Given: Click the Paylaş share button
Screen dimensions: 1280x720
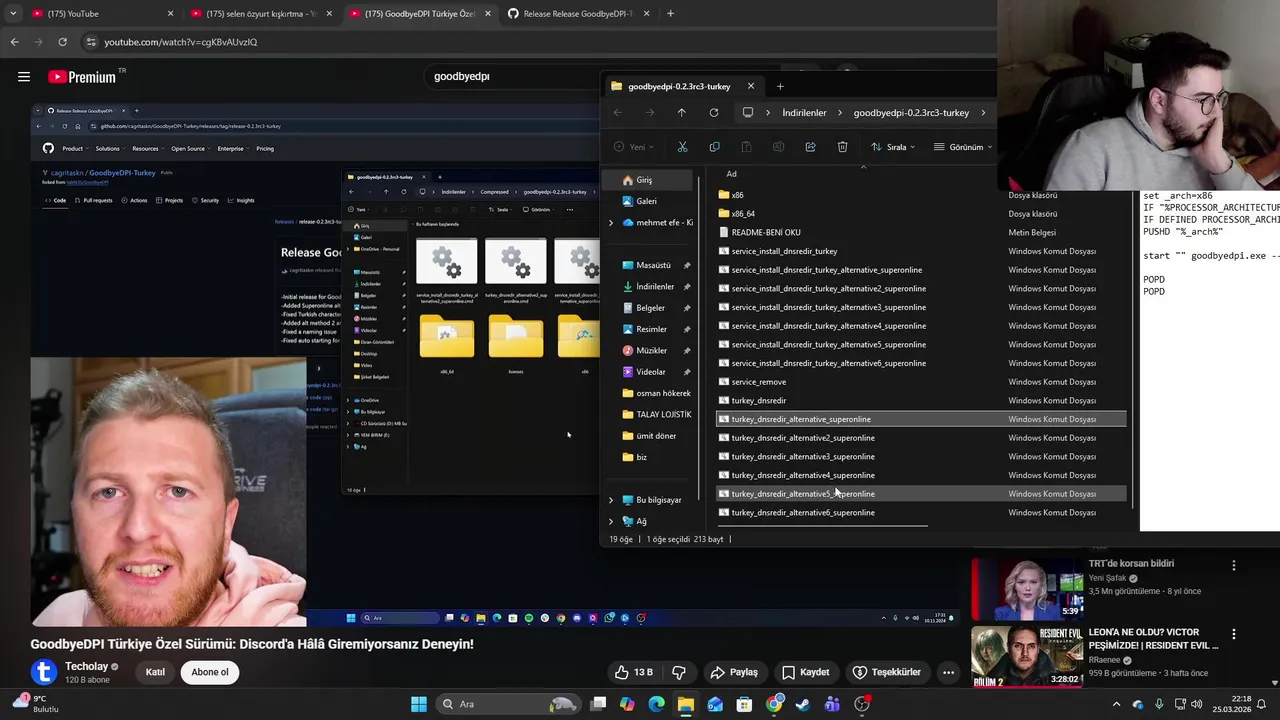Looking at the screenshot, I should point(734,672).
